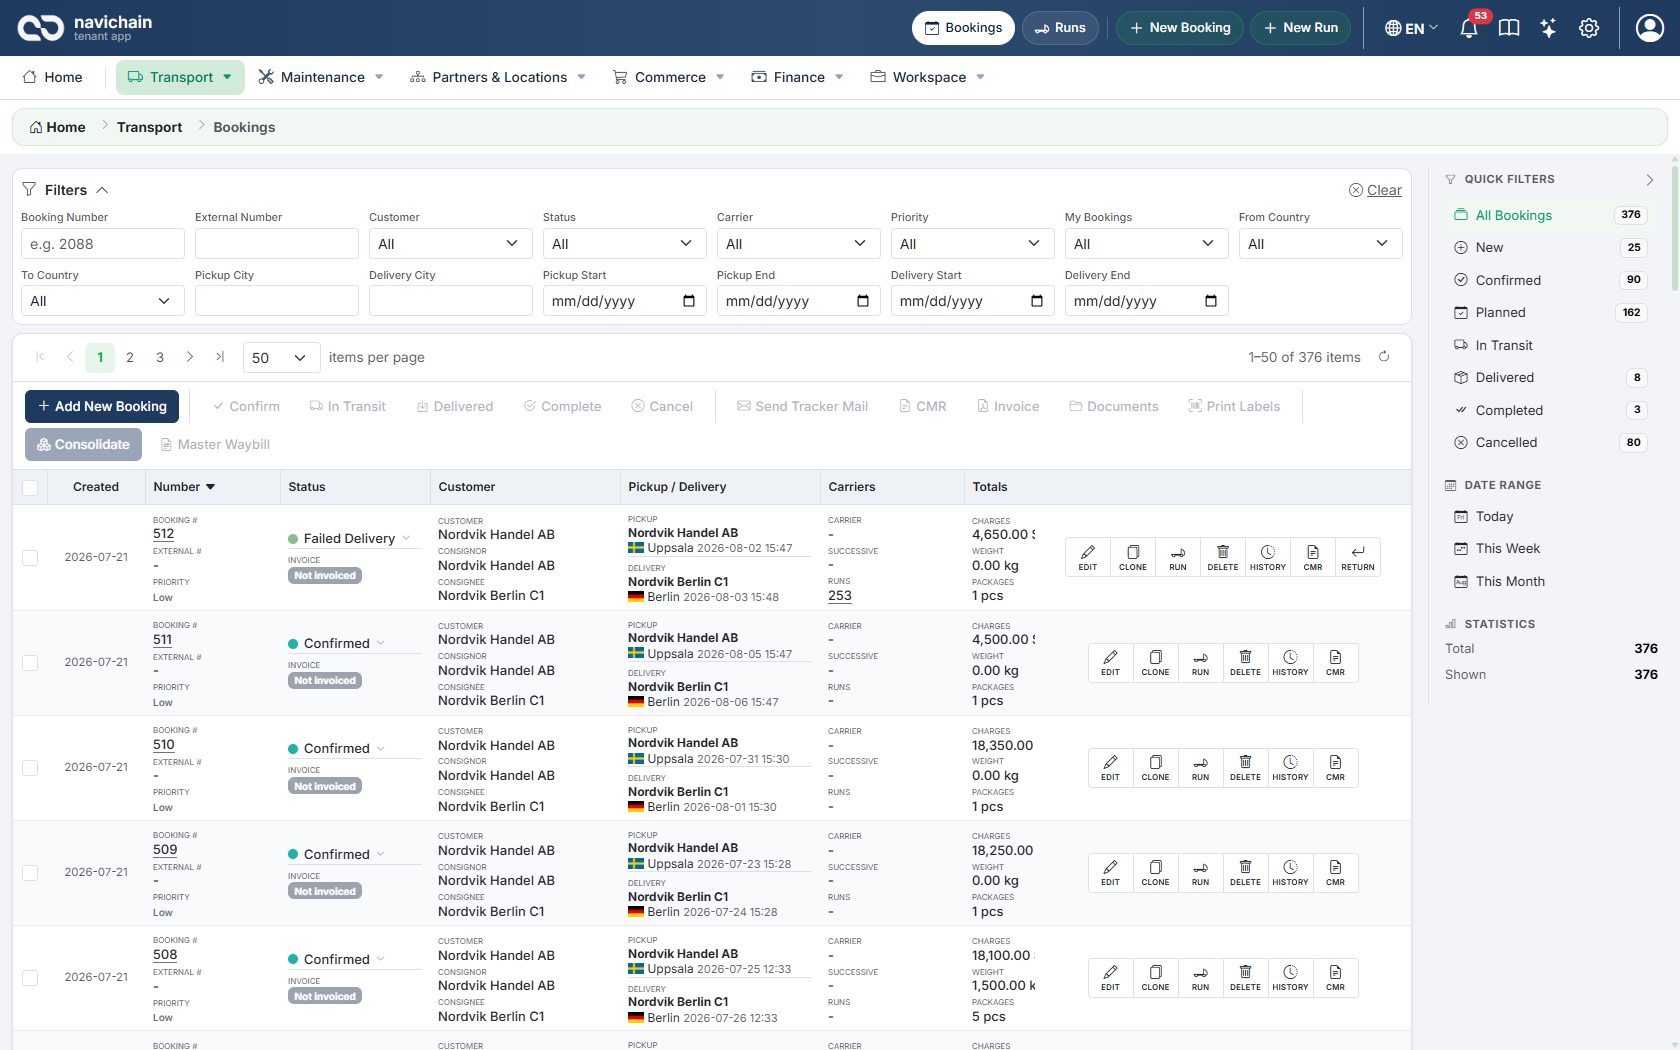
Task: Click New Run in header
Action: click(1301, 28)
